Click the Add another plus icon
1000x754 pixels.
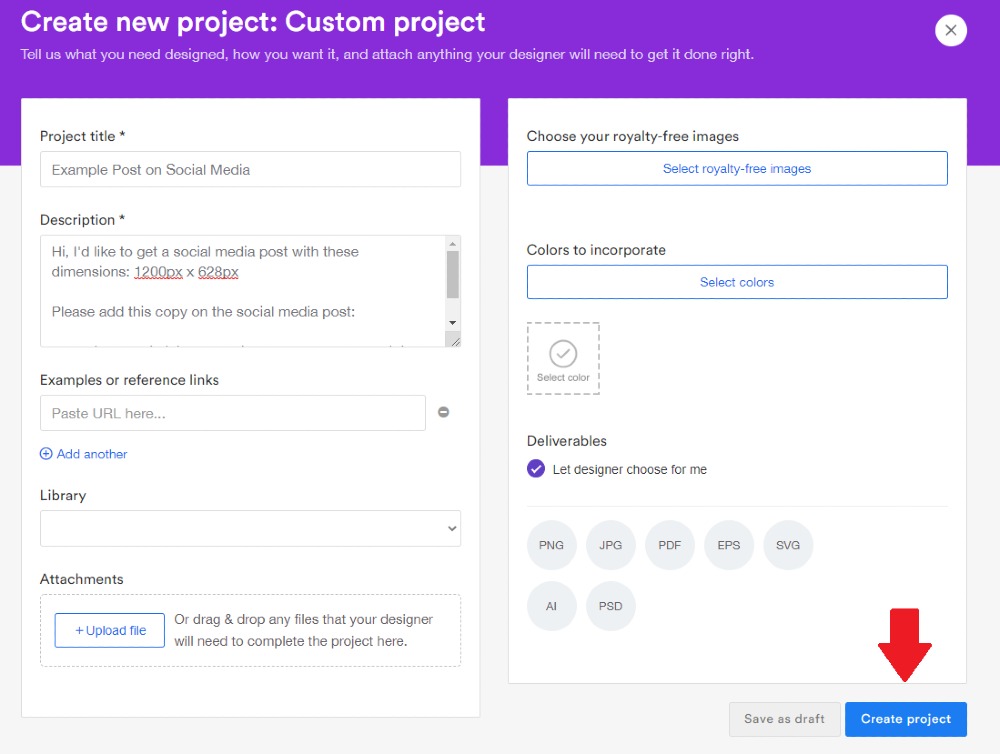tap(46, 454)
